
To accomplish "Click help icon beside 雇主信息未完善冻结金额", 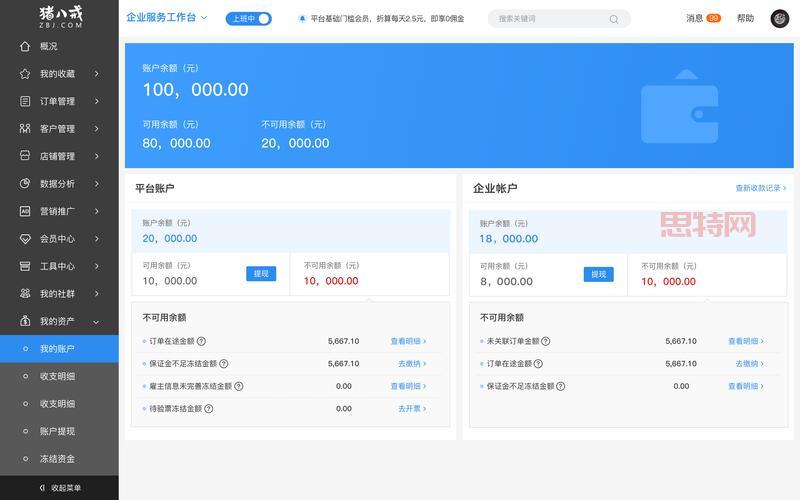I will (239, 386).
